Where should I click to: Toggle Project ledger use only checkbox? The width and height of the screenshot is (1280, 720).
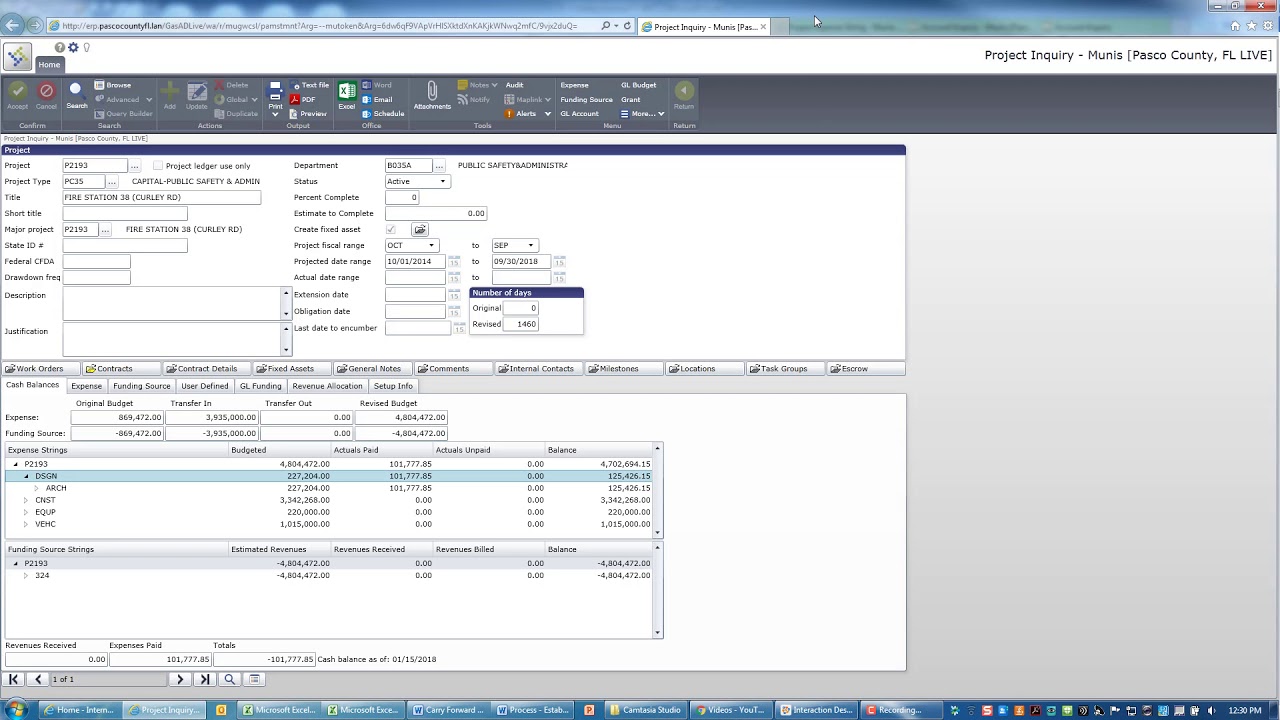click(x=158, y=166)
